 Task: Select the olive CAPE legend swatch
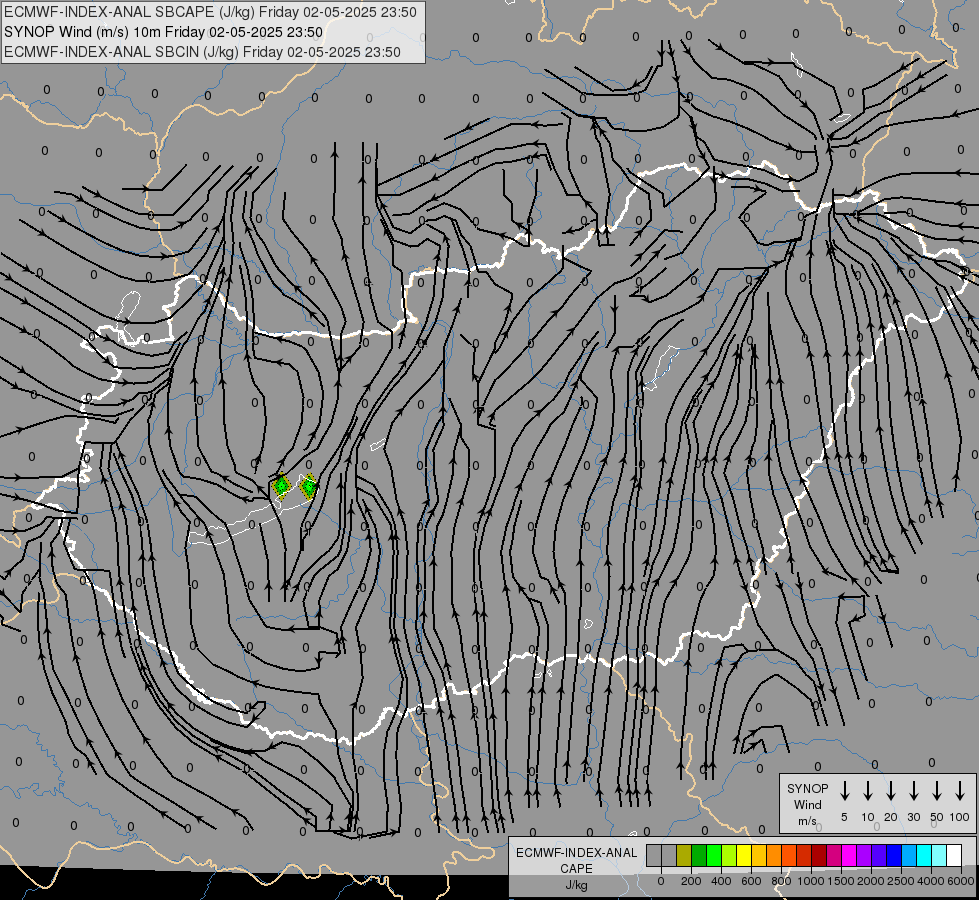point(684,855)
